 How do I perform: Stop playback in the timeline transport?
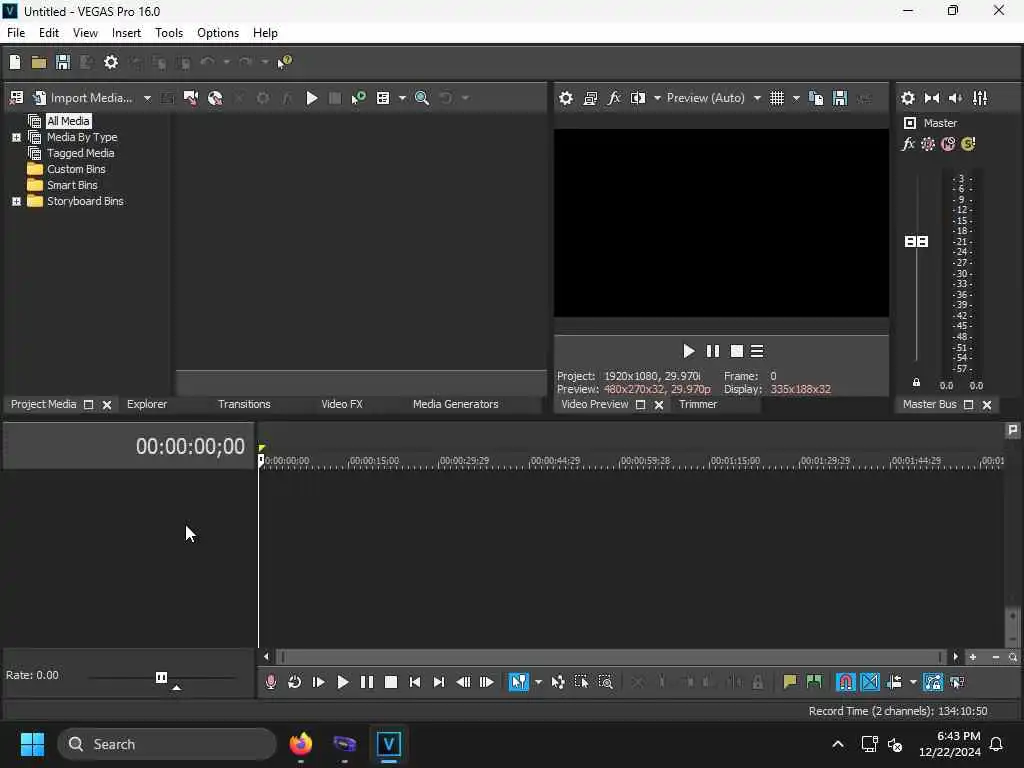coord(391,682)
